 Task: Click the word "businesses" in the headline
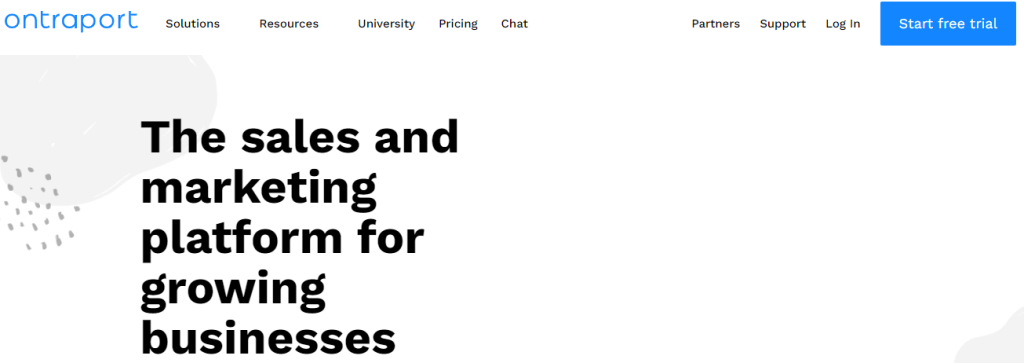(x=268, y=339)
